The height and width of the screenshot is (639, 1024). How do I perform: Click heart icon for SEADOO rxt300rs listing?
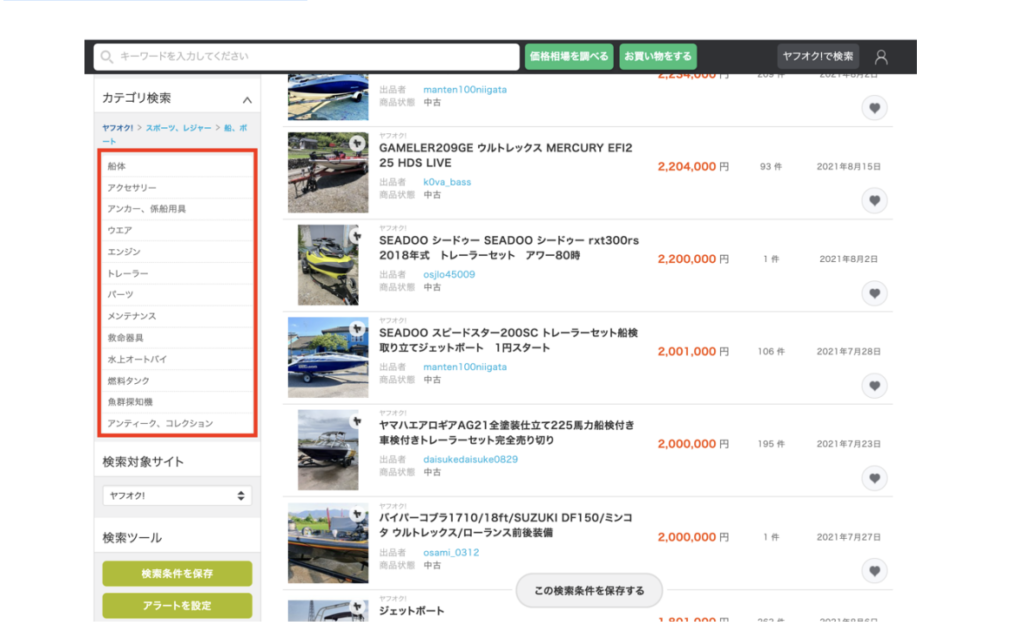pos(875,293)
